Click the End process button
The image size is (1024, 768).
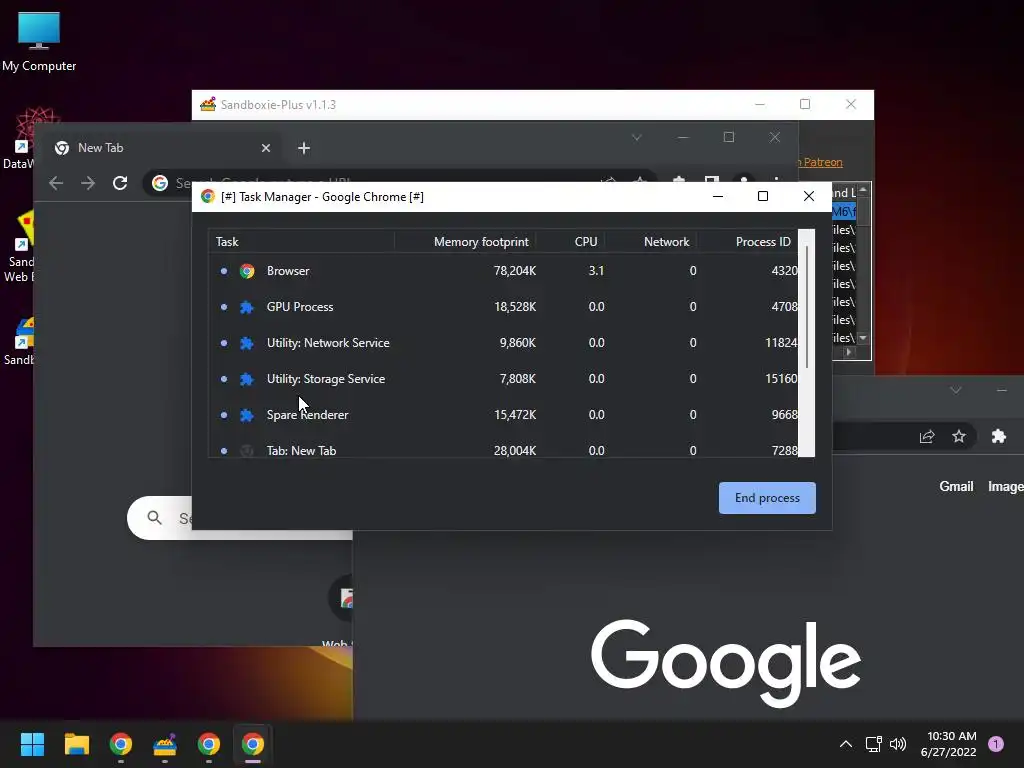[767, 498]
